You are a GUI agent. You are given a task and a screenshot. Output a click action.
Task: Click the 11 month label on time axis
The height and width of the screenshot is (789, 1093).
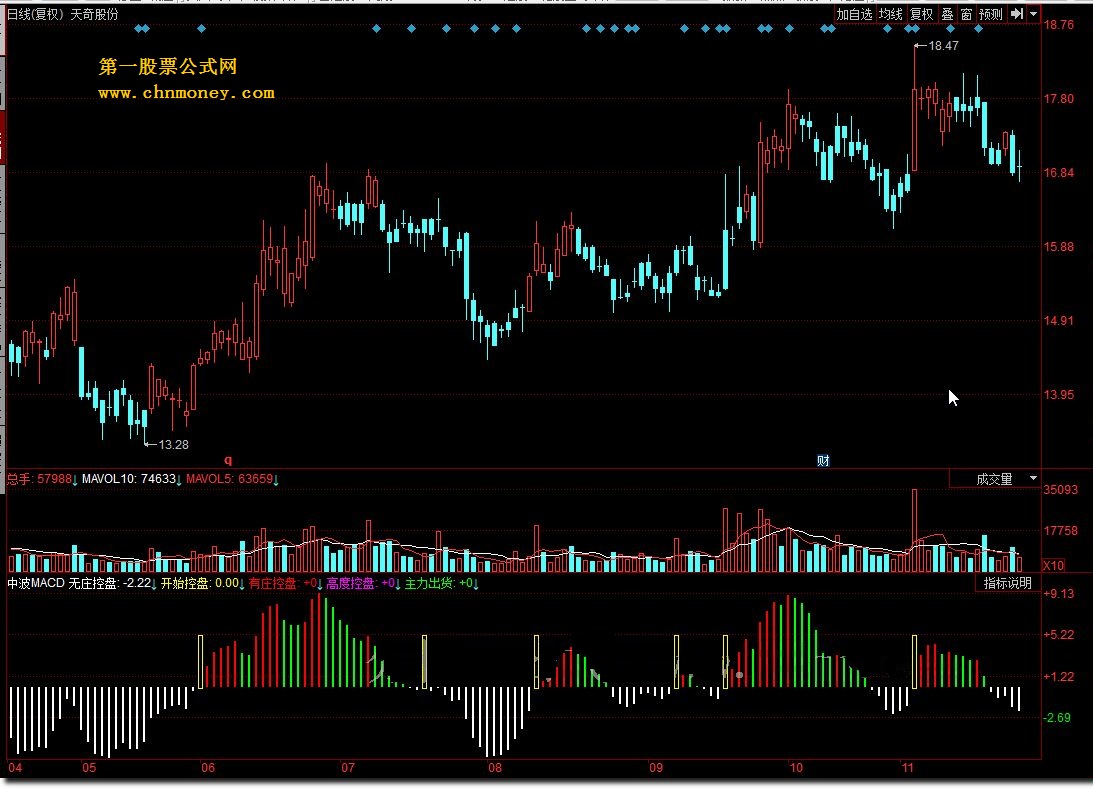(x=907, y=768)
